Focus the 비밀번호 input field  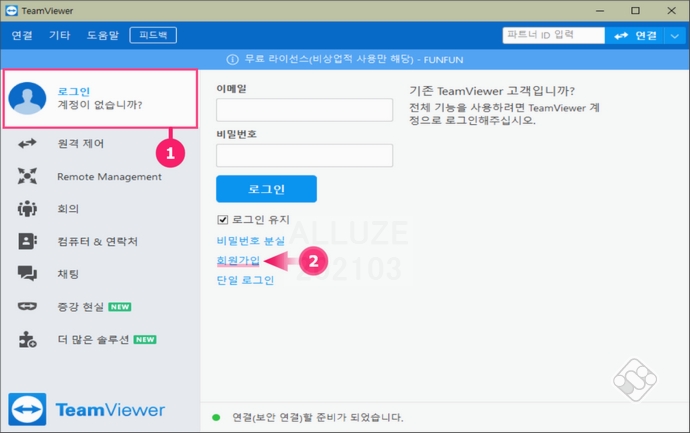pos(304,155)
